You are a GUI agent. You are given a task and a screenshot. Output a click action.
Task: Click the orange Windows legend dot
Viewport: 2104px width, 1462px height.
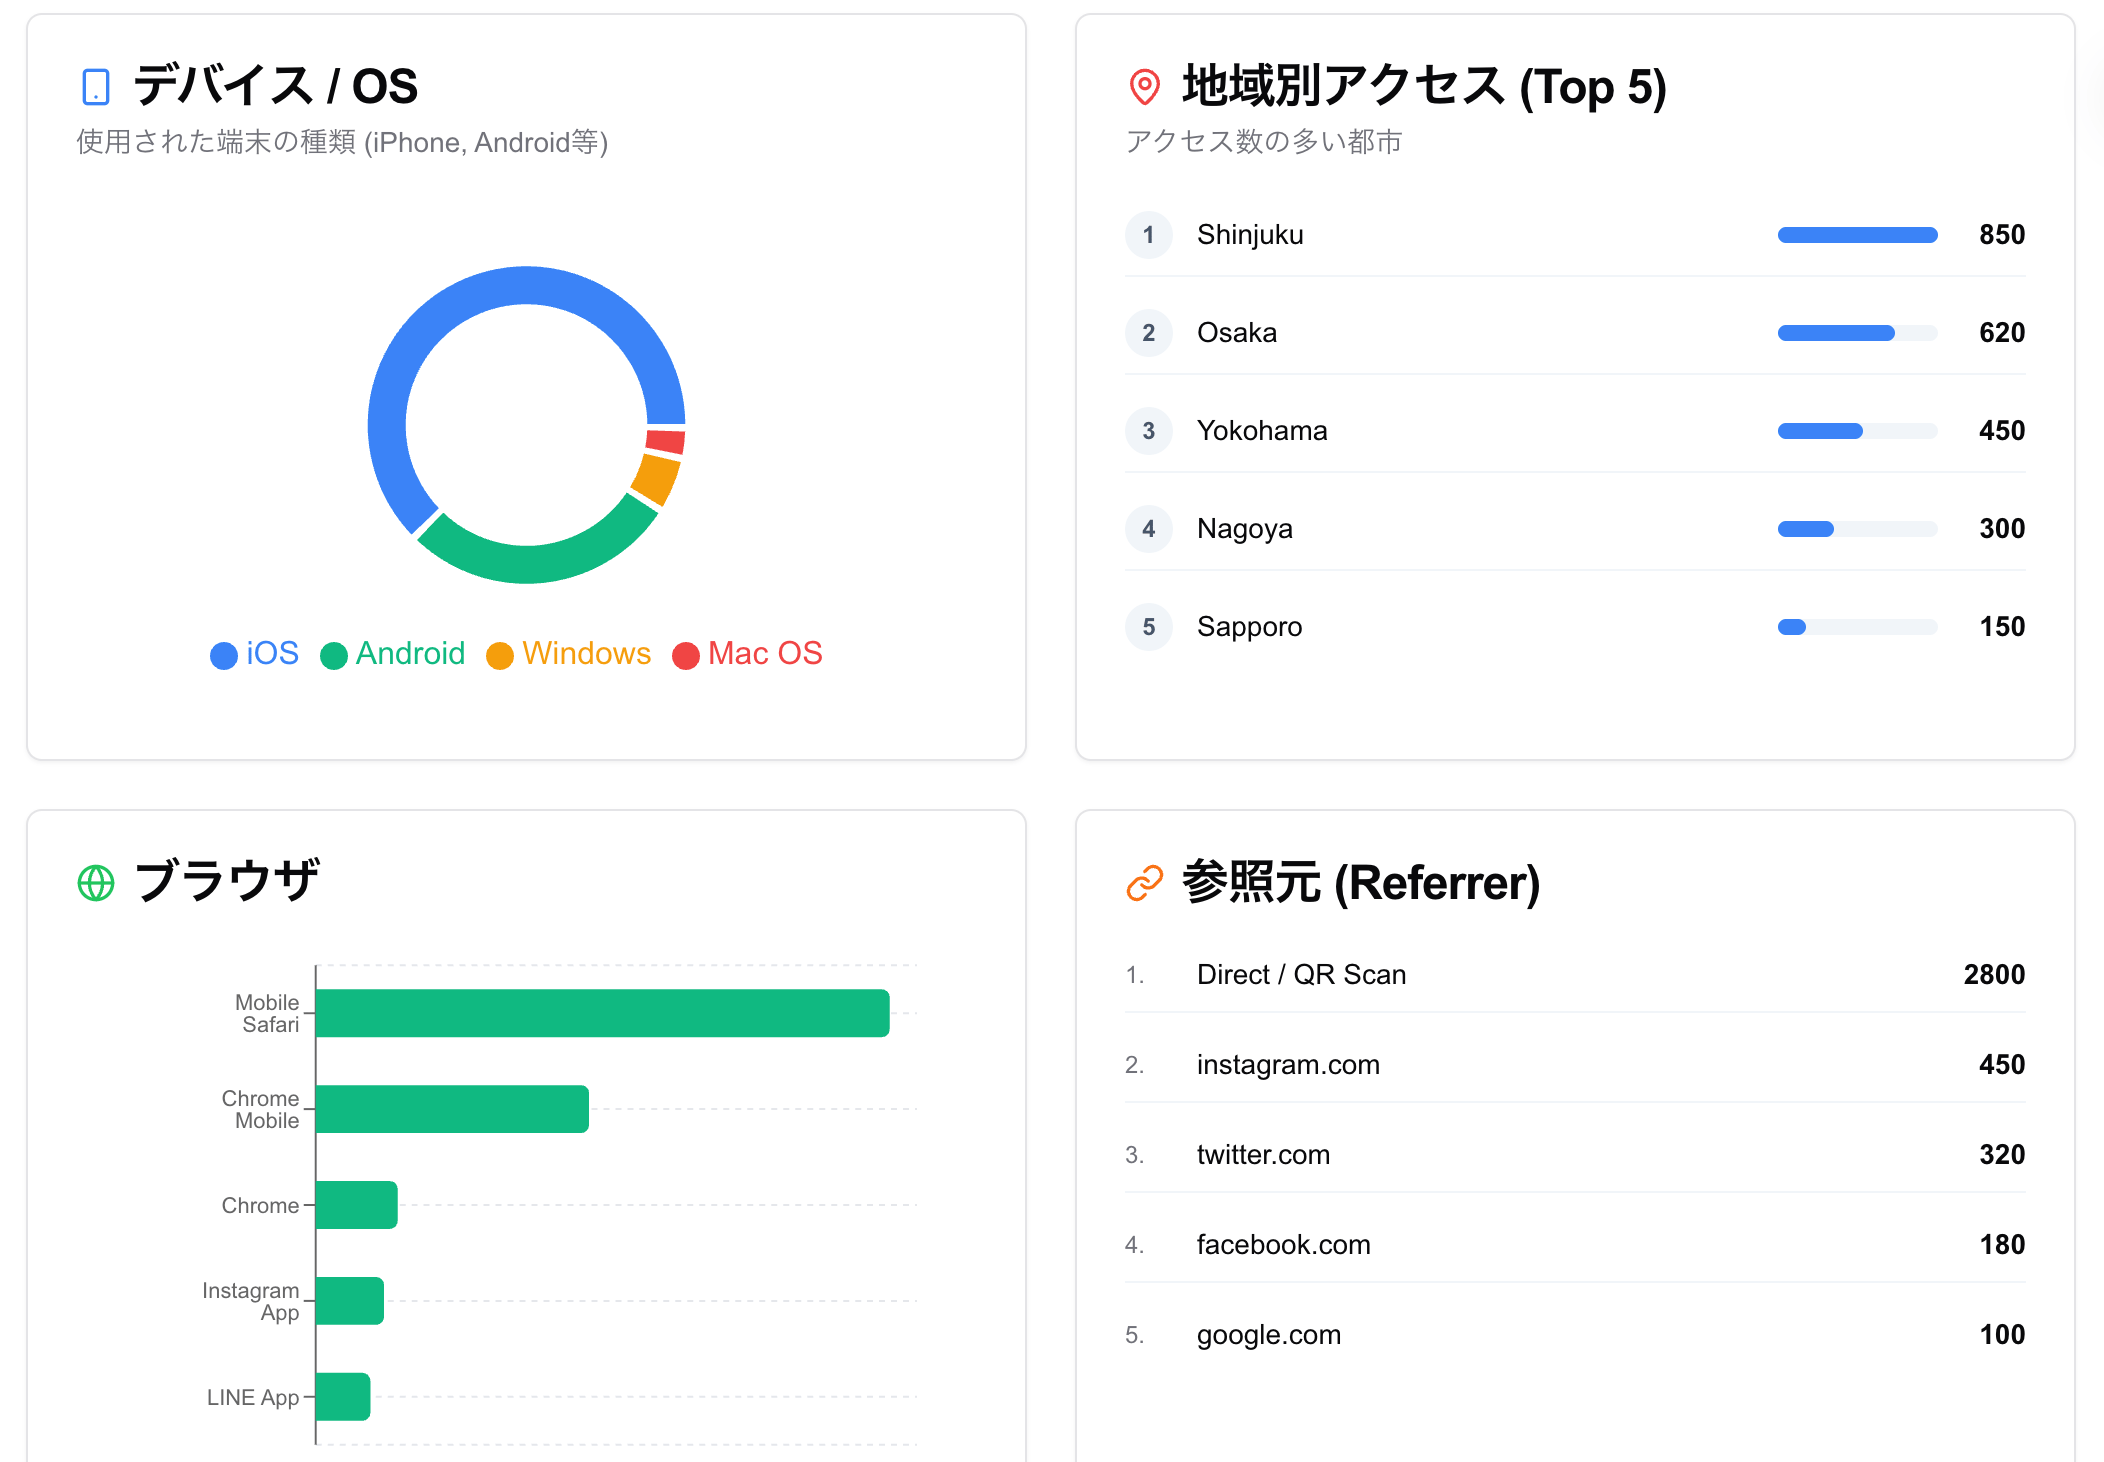pos(500,655)
